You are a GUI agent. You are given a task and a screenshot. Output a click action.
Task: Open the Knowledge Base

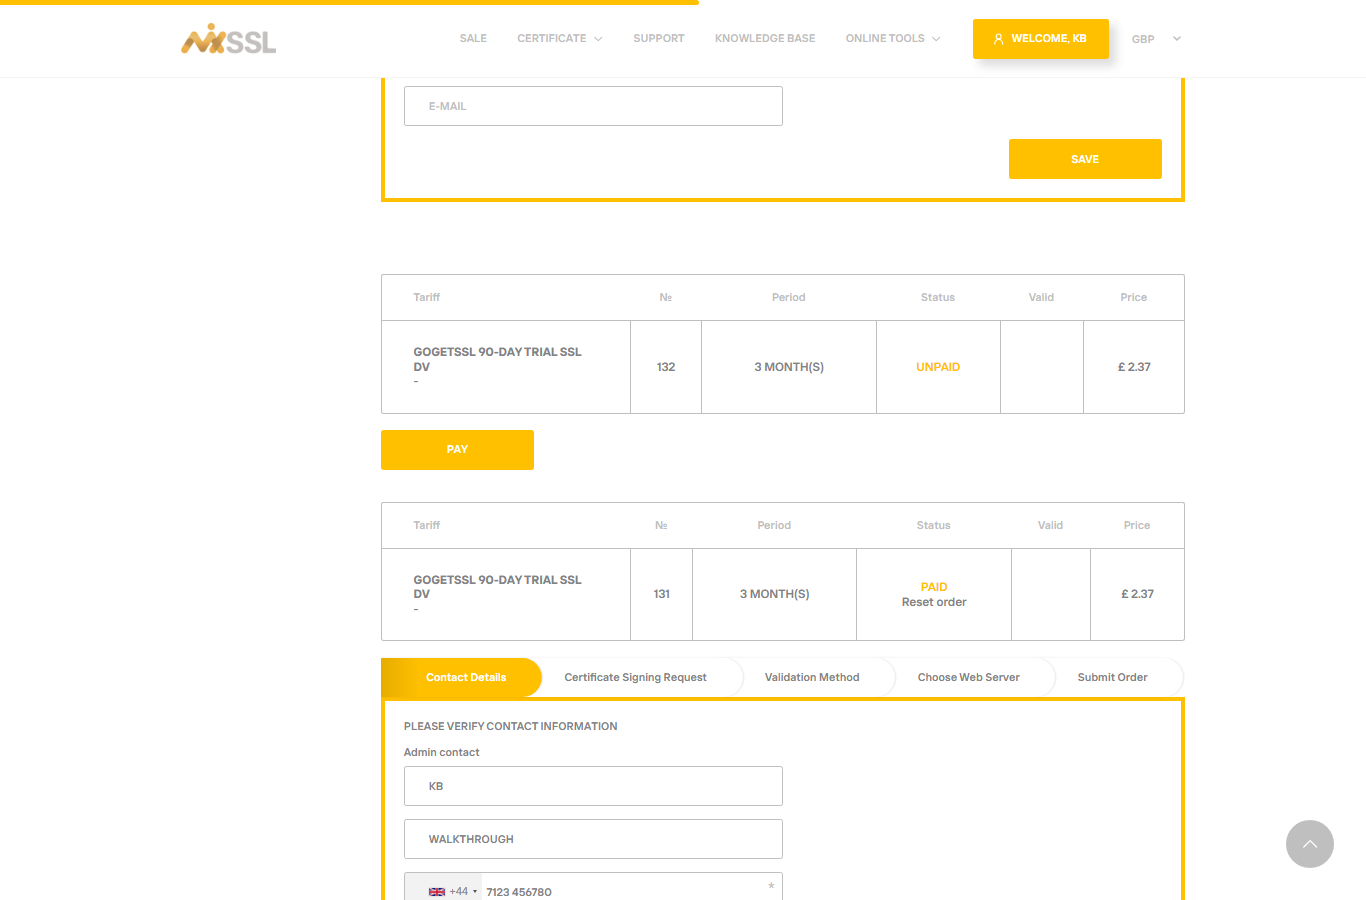pyautogui.click(x=765, y=39)
